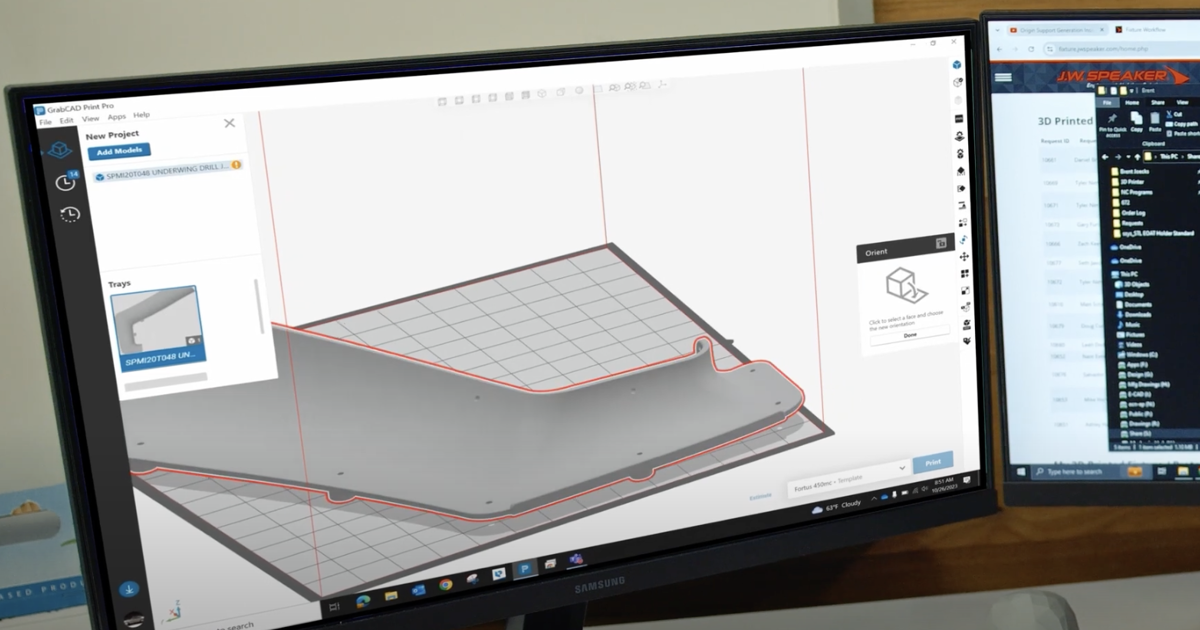Click the warning badge on the model row
1200x630 pixels.
click(x=237, y=165)
